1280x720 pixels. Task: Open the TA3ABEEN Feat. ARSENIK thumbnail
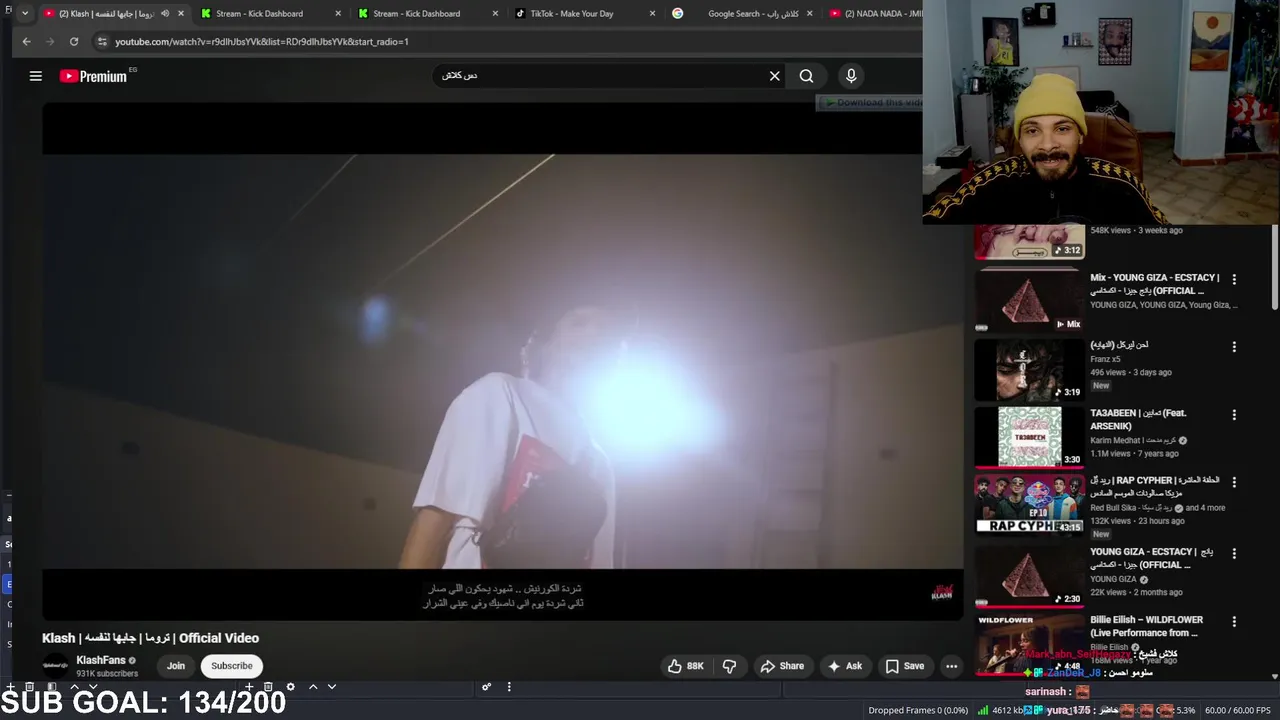(x=1029, y=438)
